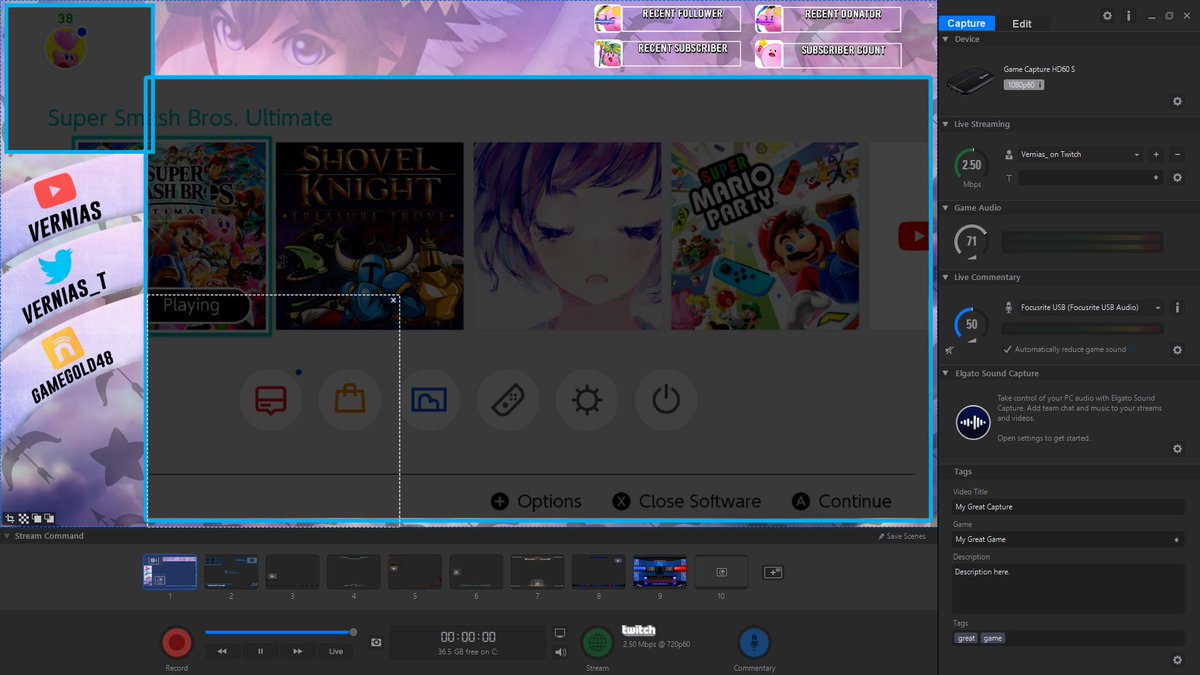
Task: Select Stream Command scene 2
Action: point(231,572)
